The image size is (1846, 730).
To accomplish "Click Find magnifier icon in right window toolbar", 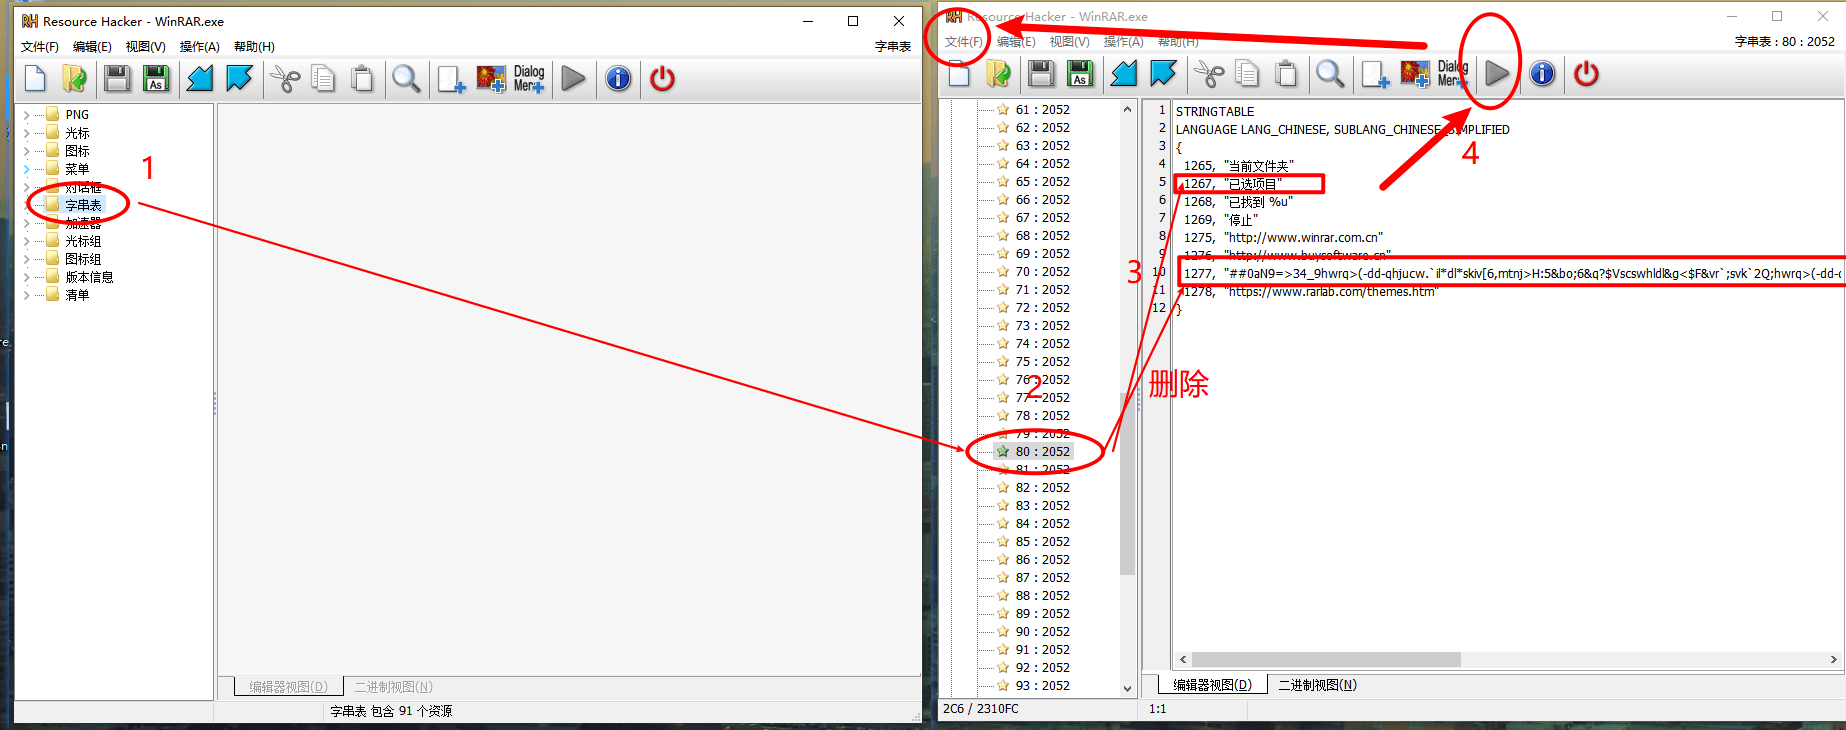I will [1330, 73].
